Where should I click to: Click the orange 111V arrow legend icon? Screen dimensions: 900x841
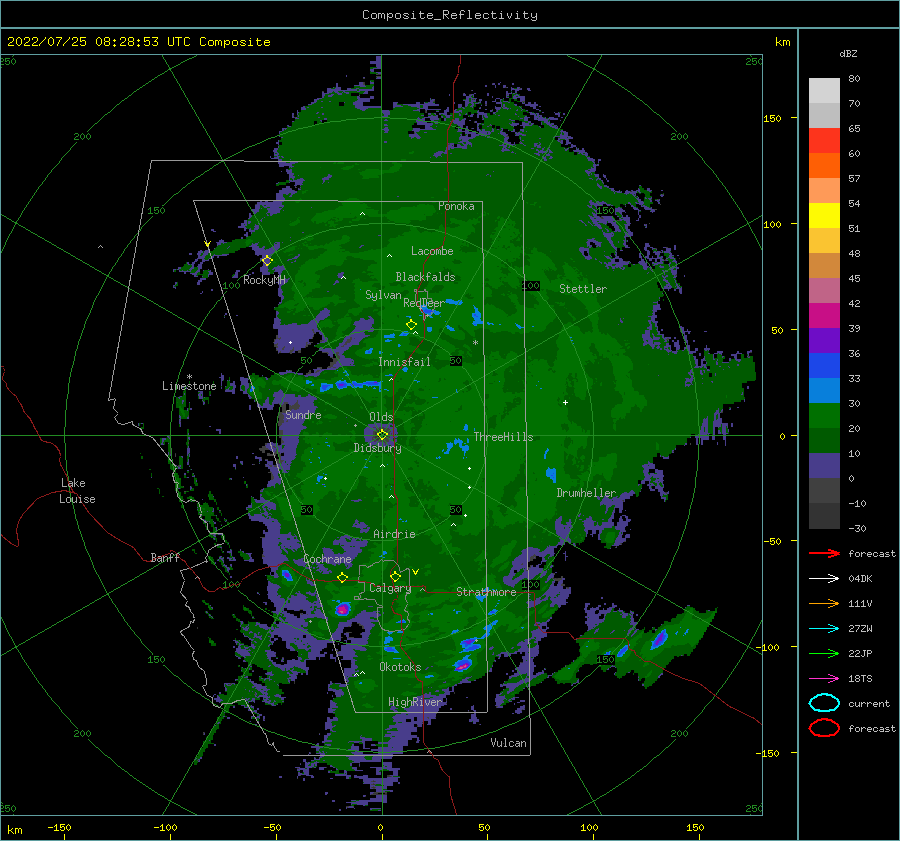click(824, 603)
